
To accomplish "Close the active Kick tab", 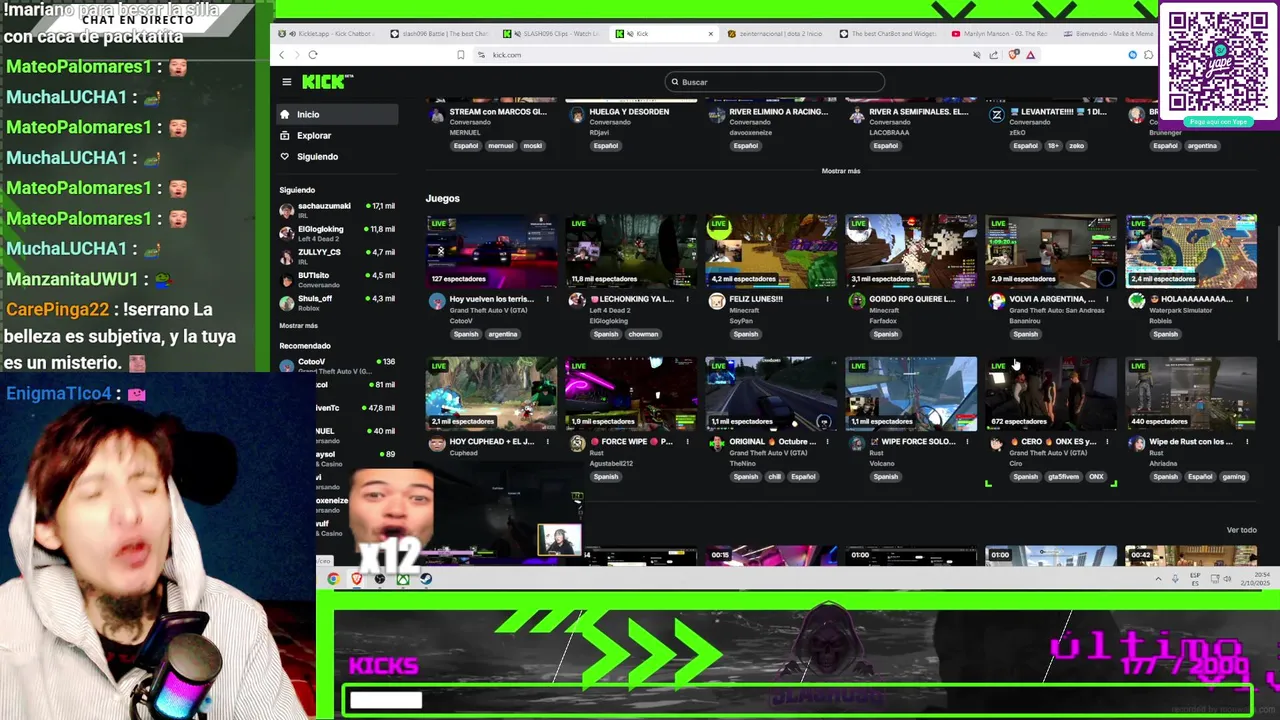I will point(710,34).
